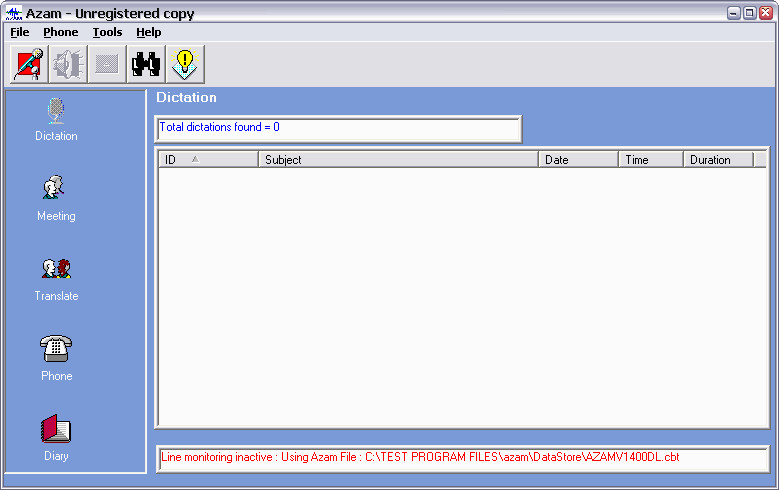Maximize the Azam window

(x=750, y=13)
